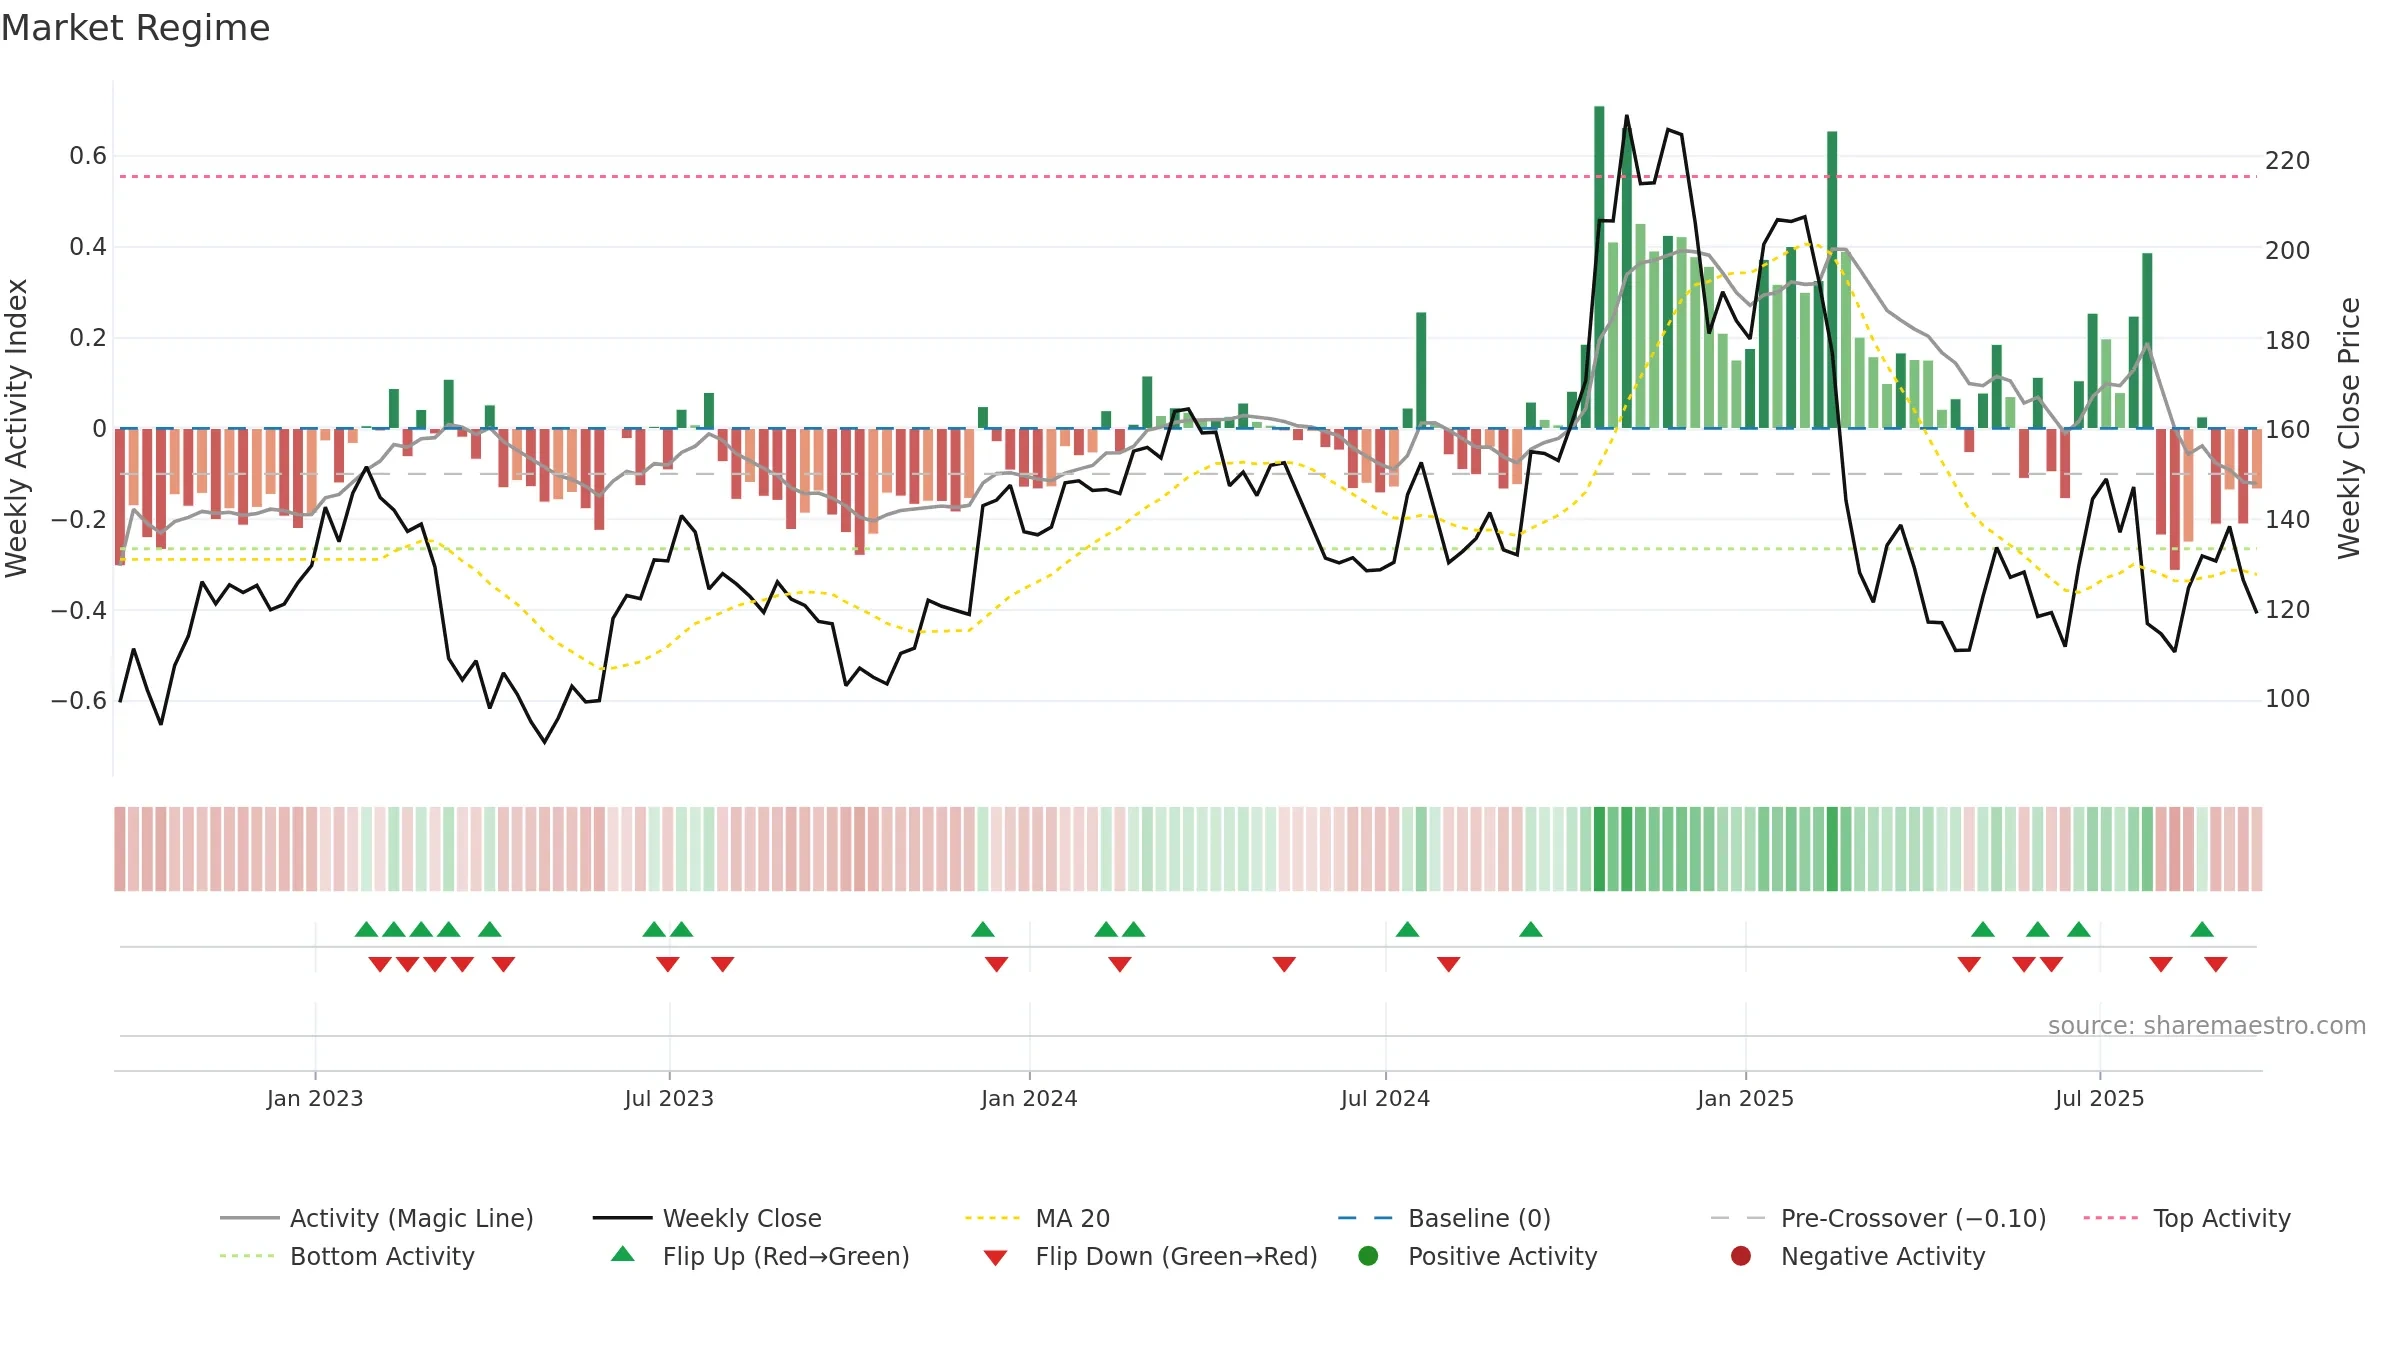Click the 220 right axis tick label

[2287, 161]
